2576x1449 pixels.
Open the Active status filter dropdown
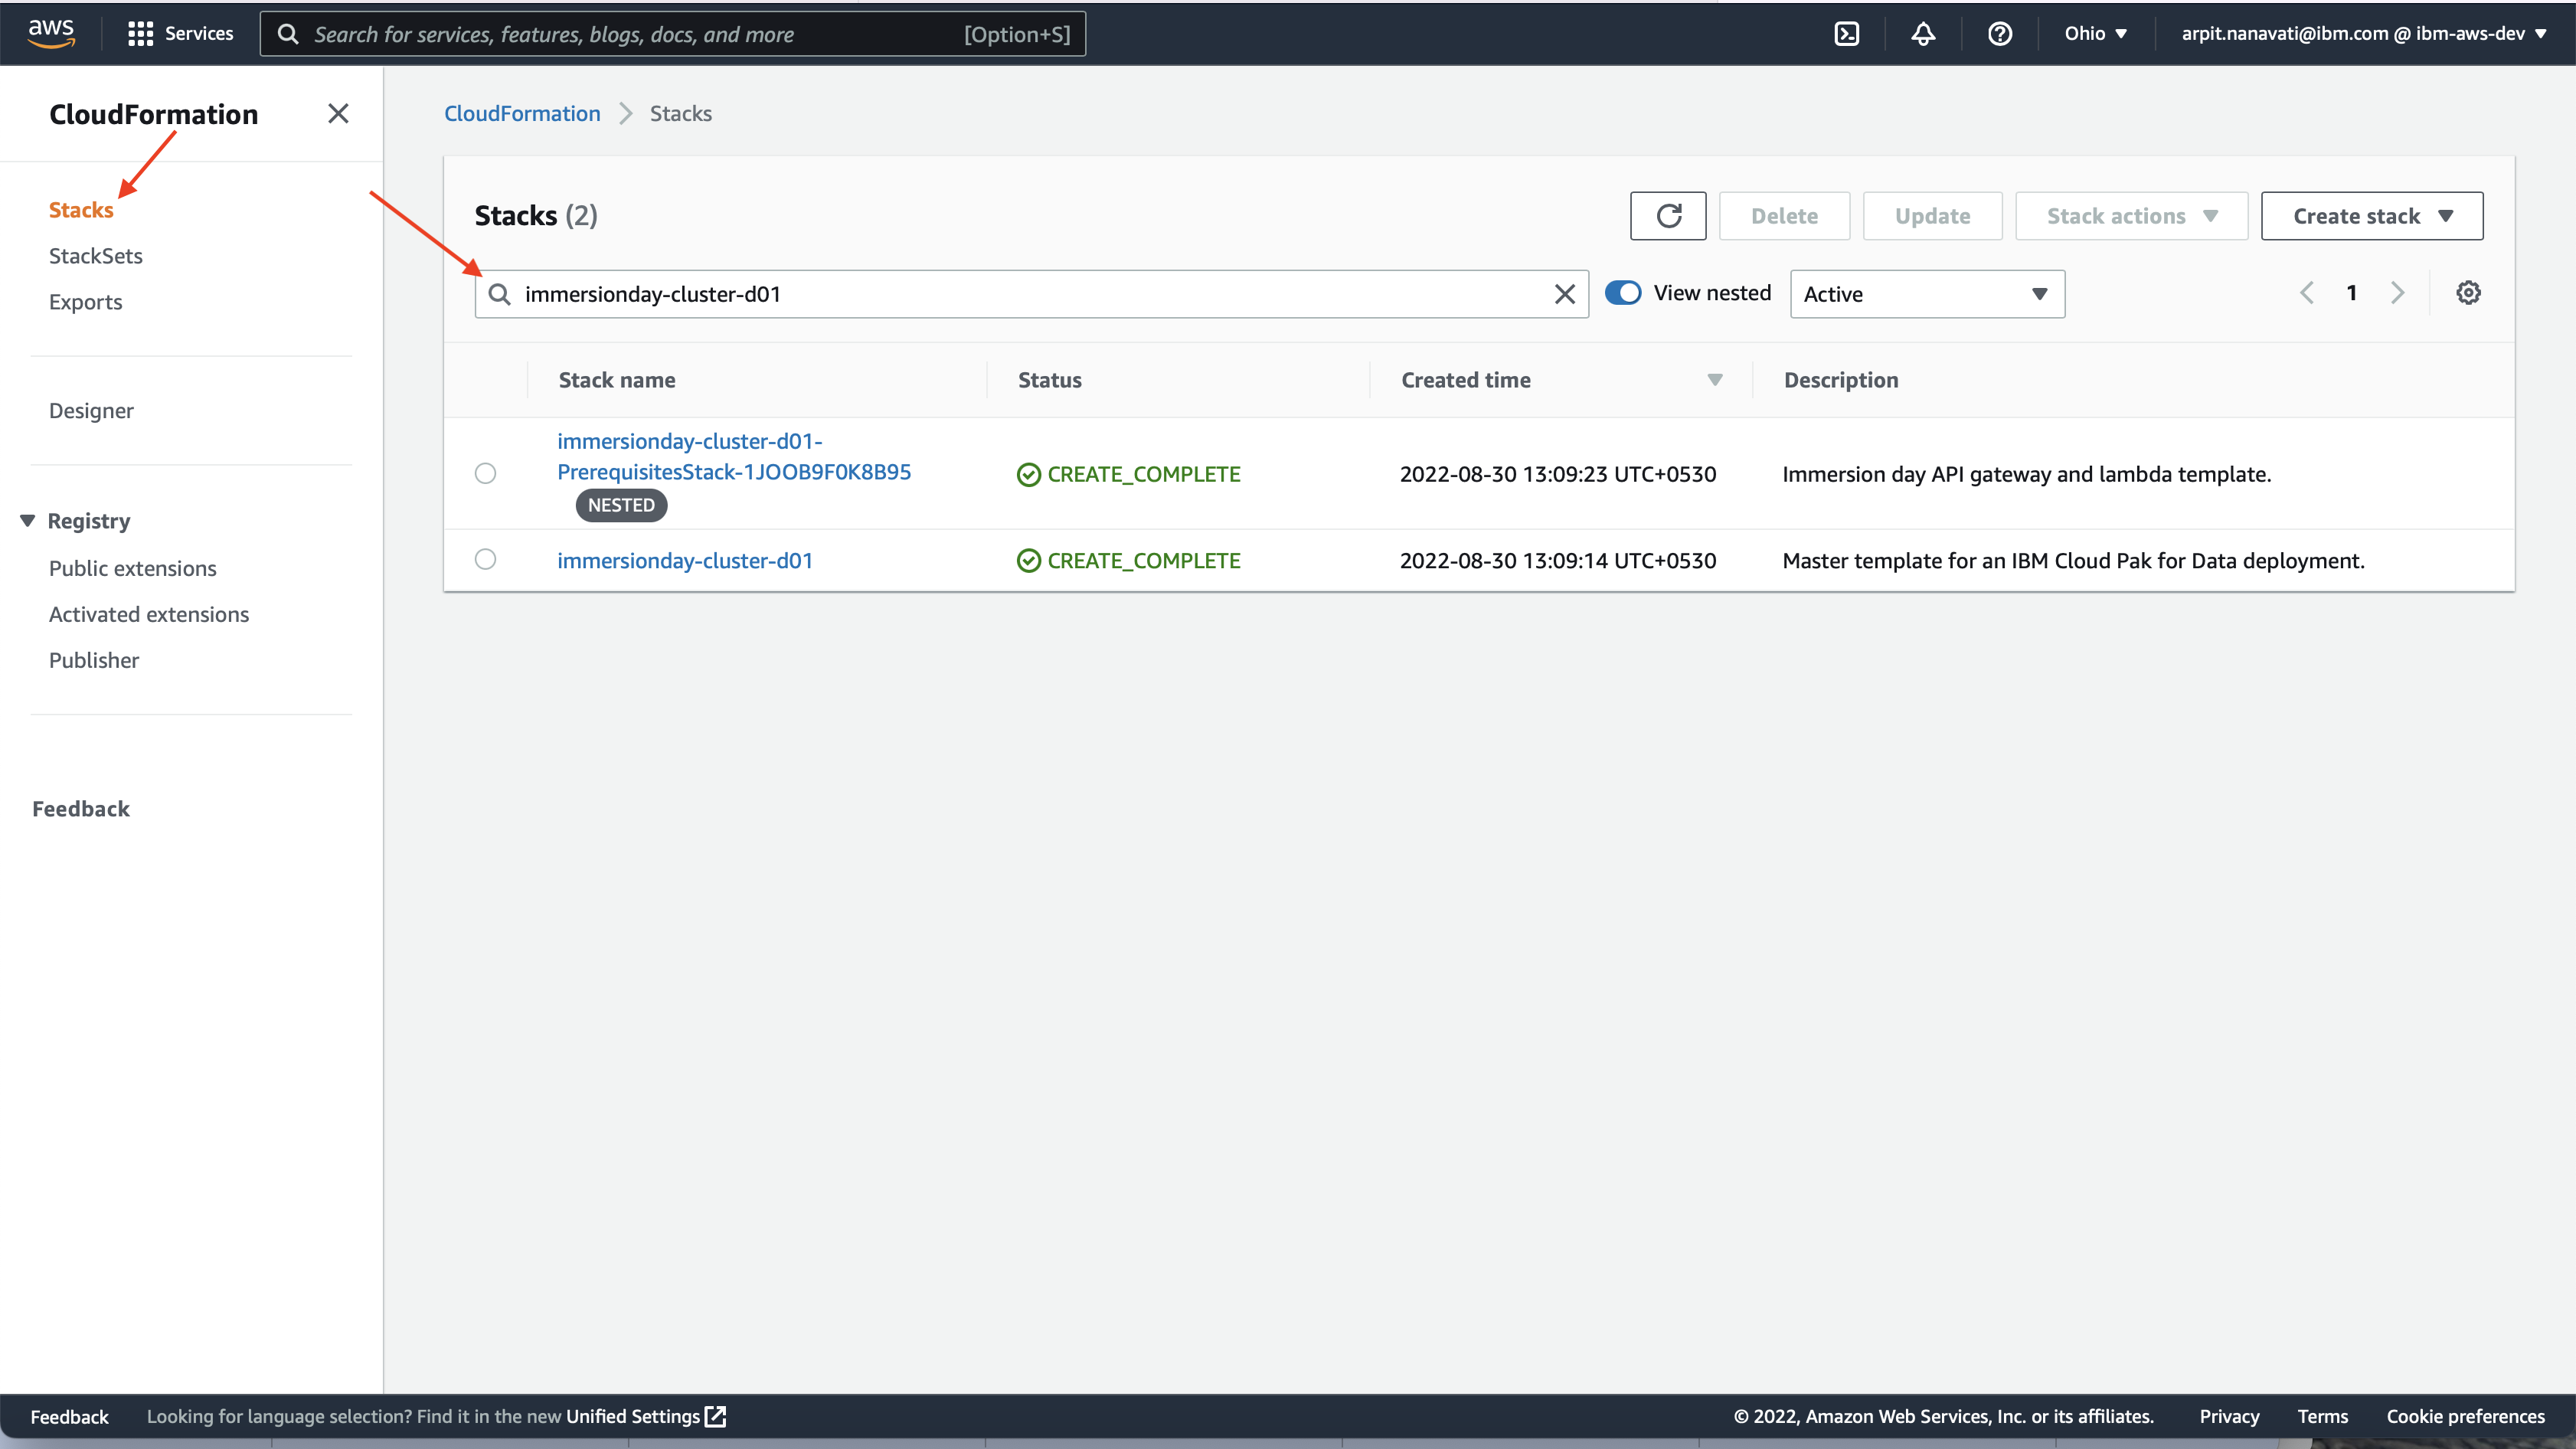pos(1927,294)
